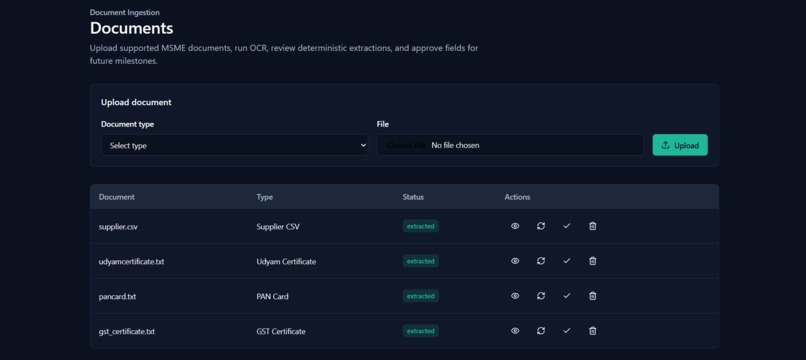Image resolution: width=806 pixels, height=360 pixels.
Task: Click the Status column header
Action: 413,197
